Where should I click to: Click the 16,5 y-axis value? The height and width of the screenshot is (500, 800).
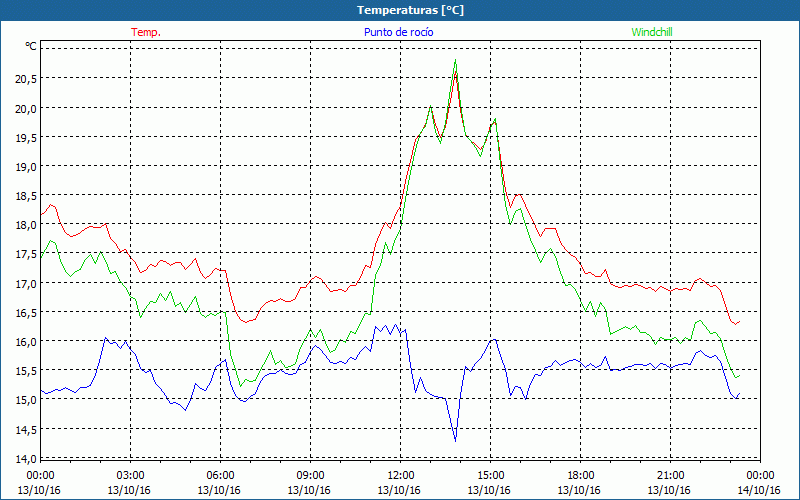(x=24, y=312)
